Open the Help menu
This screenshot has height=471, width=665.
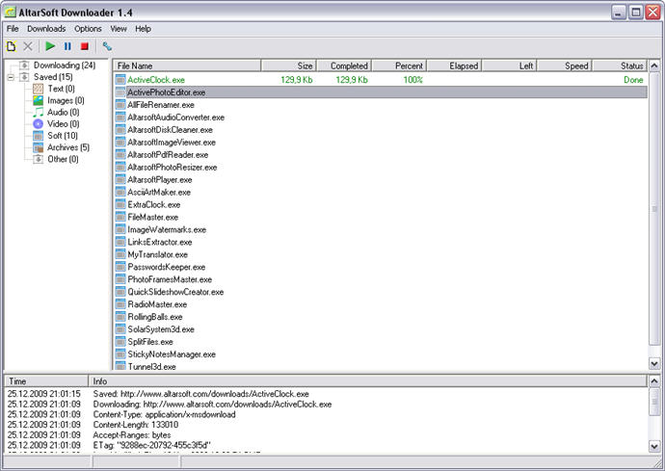pyautogui.click(x=143, y=29)
